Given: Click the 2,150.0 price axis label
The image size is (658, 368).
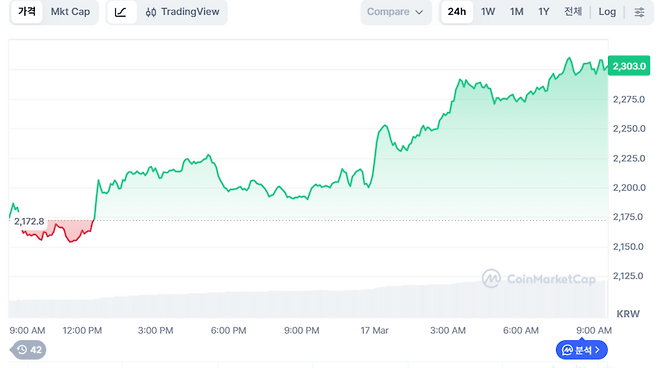Looking at the screenshot, I should click(x=628, y=247).
